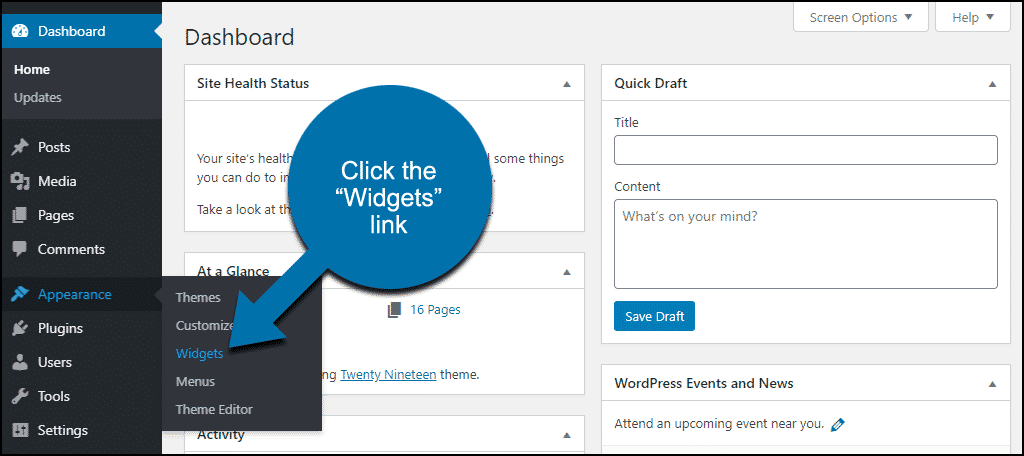
Task: Open the Screen Options dropdown
Action: [861, 18]
